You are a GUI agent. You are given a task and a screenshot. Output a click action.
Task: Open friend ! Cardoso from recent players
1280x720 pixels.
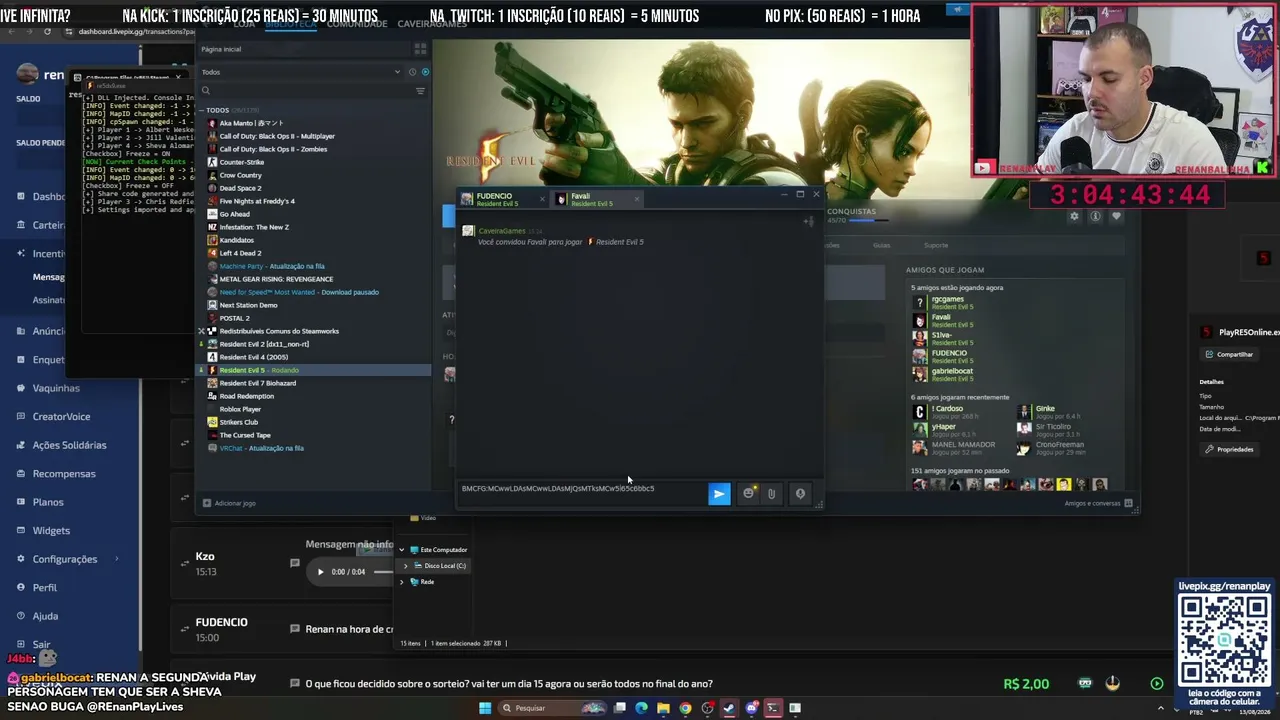(940, 411)
